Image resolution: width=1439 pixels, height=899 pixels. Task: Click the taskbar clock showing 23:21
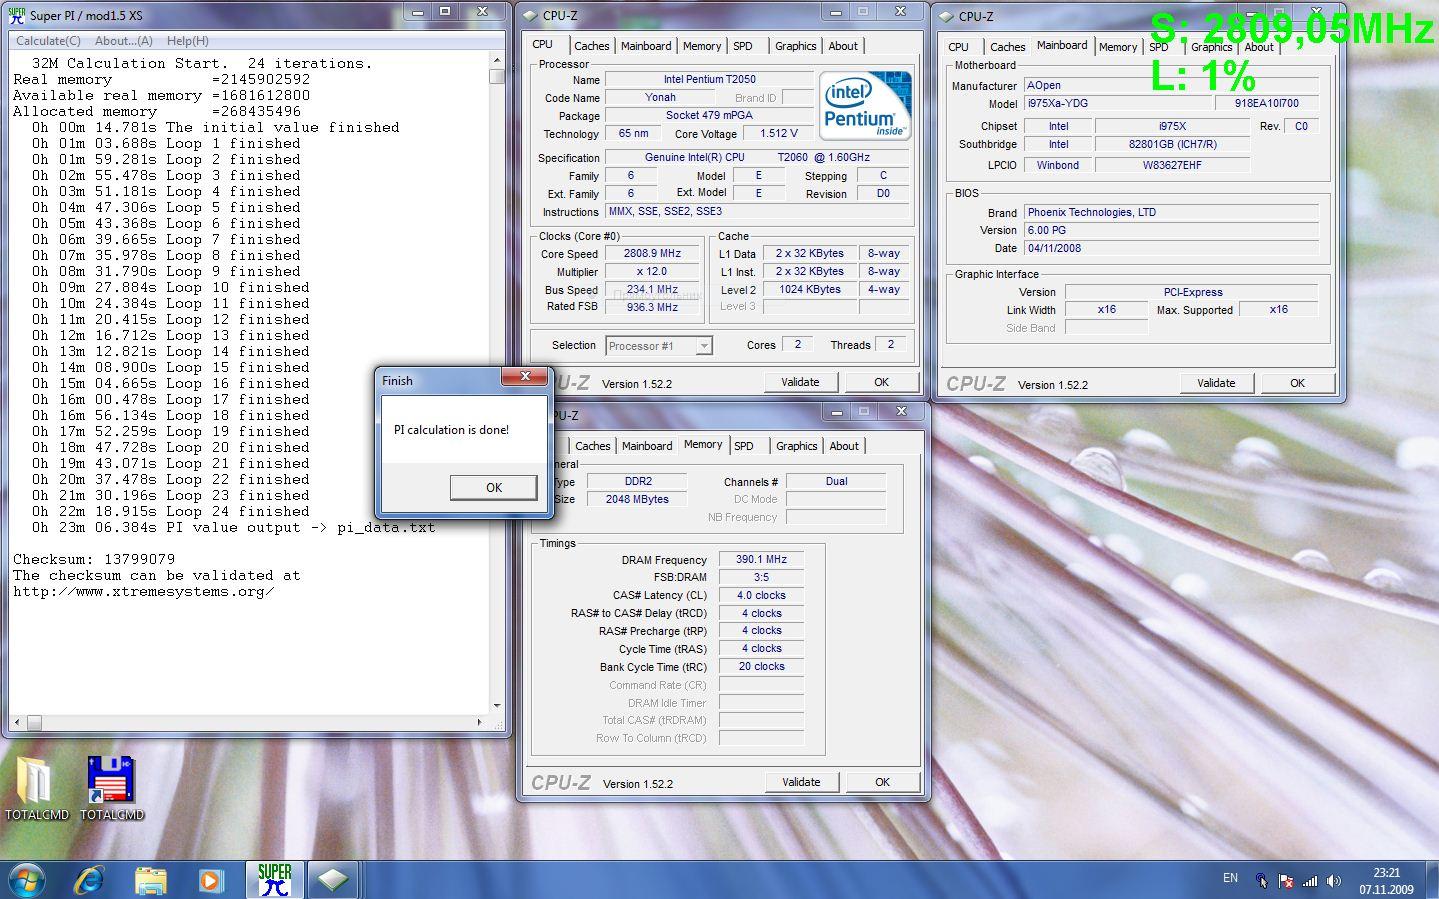(x=1386, y=880)
